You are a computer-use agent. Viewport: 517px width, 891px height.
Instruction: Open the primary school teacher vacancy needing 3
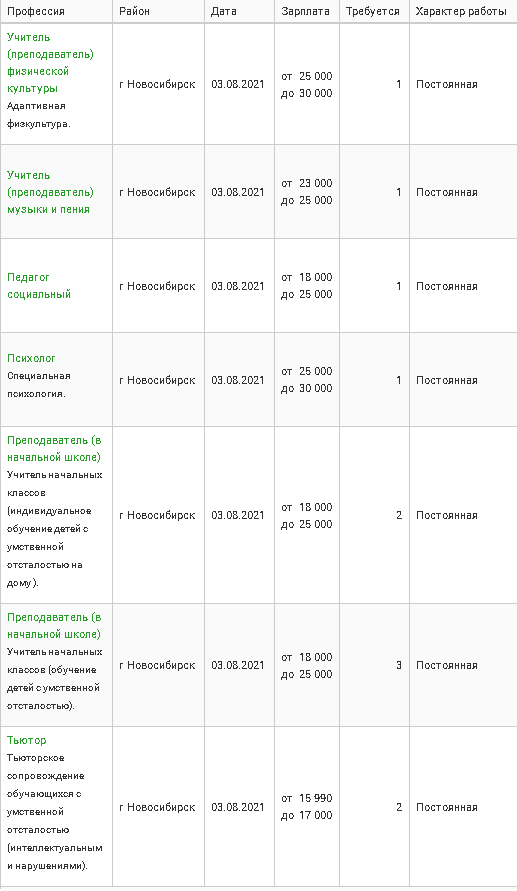pyautogui.click(x=55, y=625)
